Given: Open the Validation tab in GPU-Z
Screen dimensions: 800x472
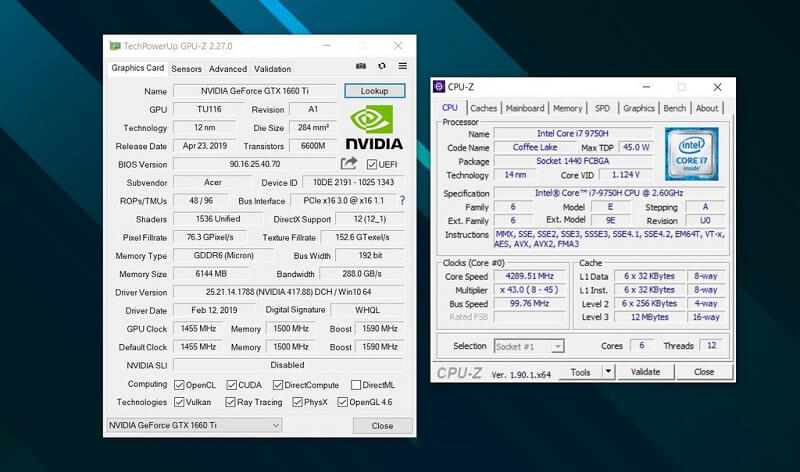Looking at the screenshot, I should [x=272, y=69].
